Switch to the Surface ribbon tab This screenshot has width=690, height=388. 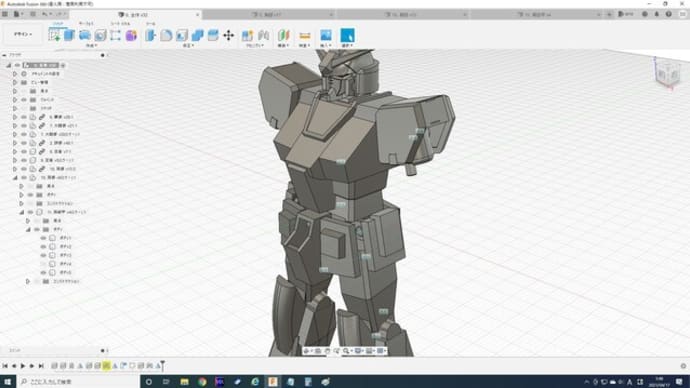tap(86, 23)
